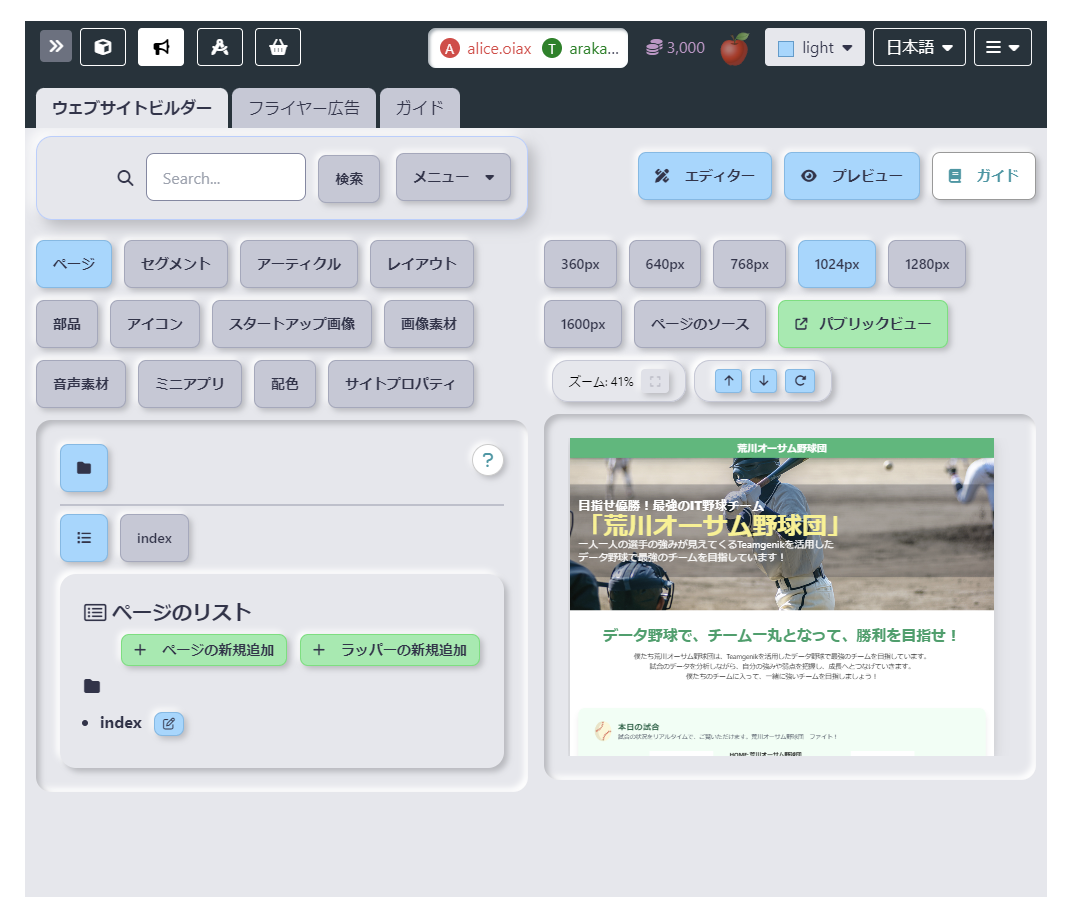Switch to ガイド tab
Viewport: 1072px width, 918px height.
pyautogui.click(x=420, y=108)
